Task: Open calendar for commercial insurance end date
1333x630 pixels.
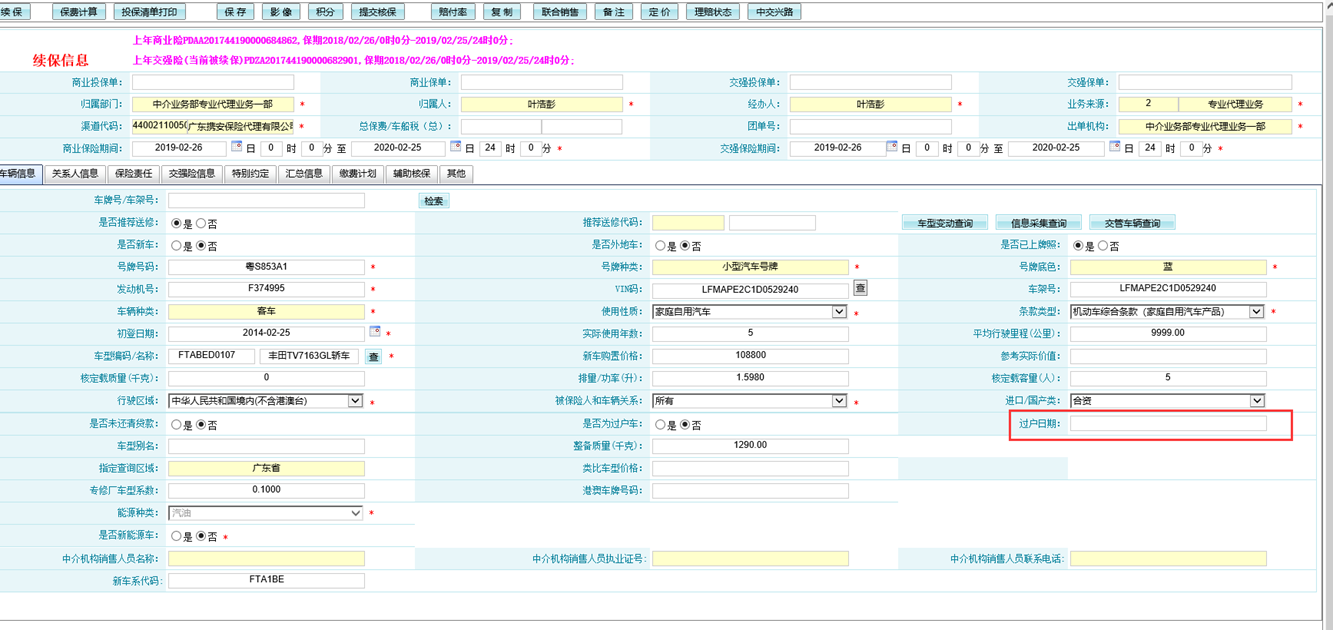Action: [x=455, y=147]
